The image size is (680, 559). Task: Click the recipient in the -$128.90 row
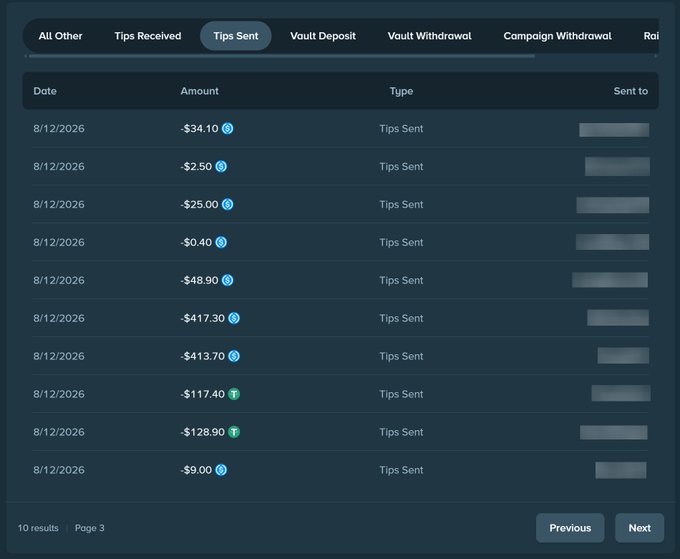[614, 432]
